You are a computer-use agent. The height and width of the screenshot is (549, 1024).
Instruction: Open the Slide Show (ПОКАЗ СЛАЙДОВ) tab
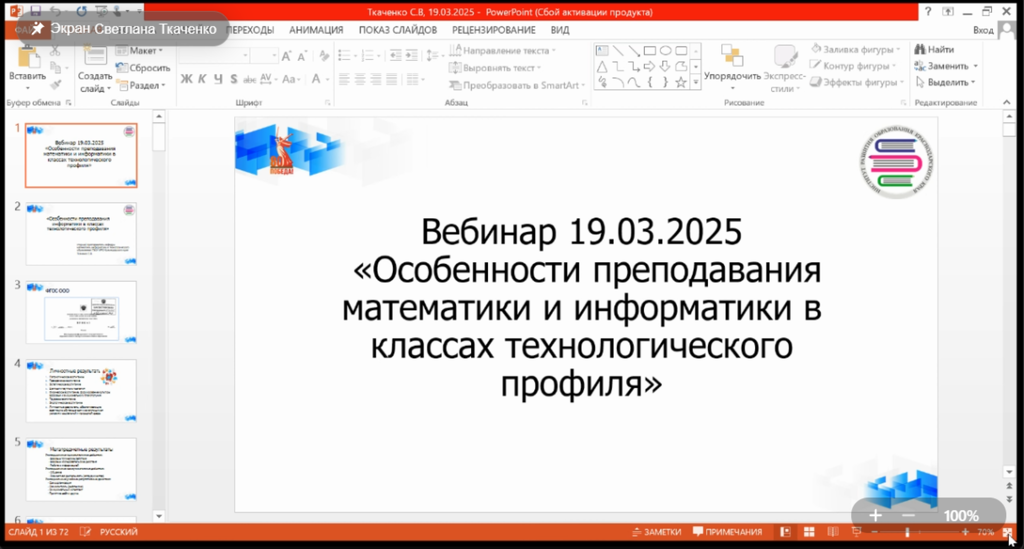click(x=398, y=30)
